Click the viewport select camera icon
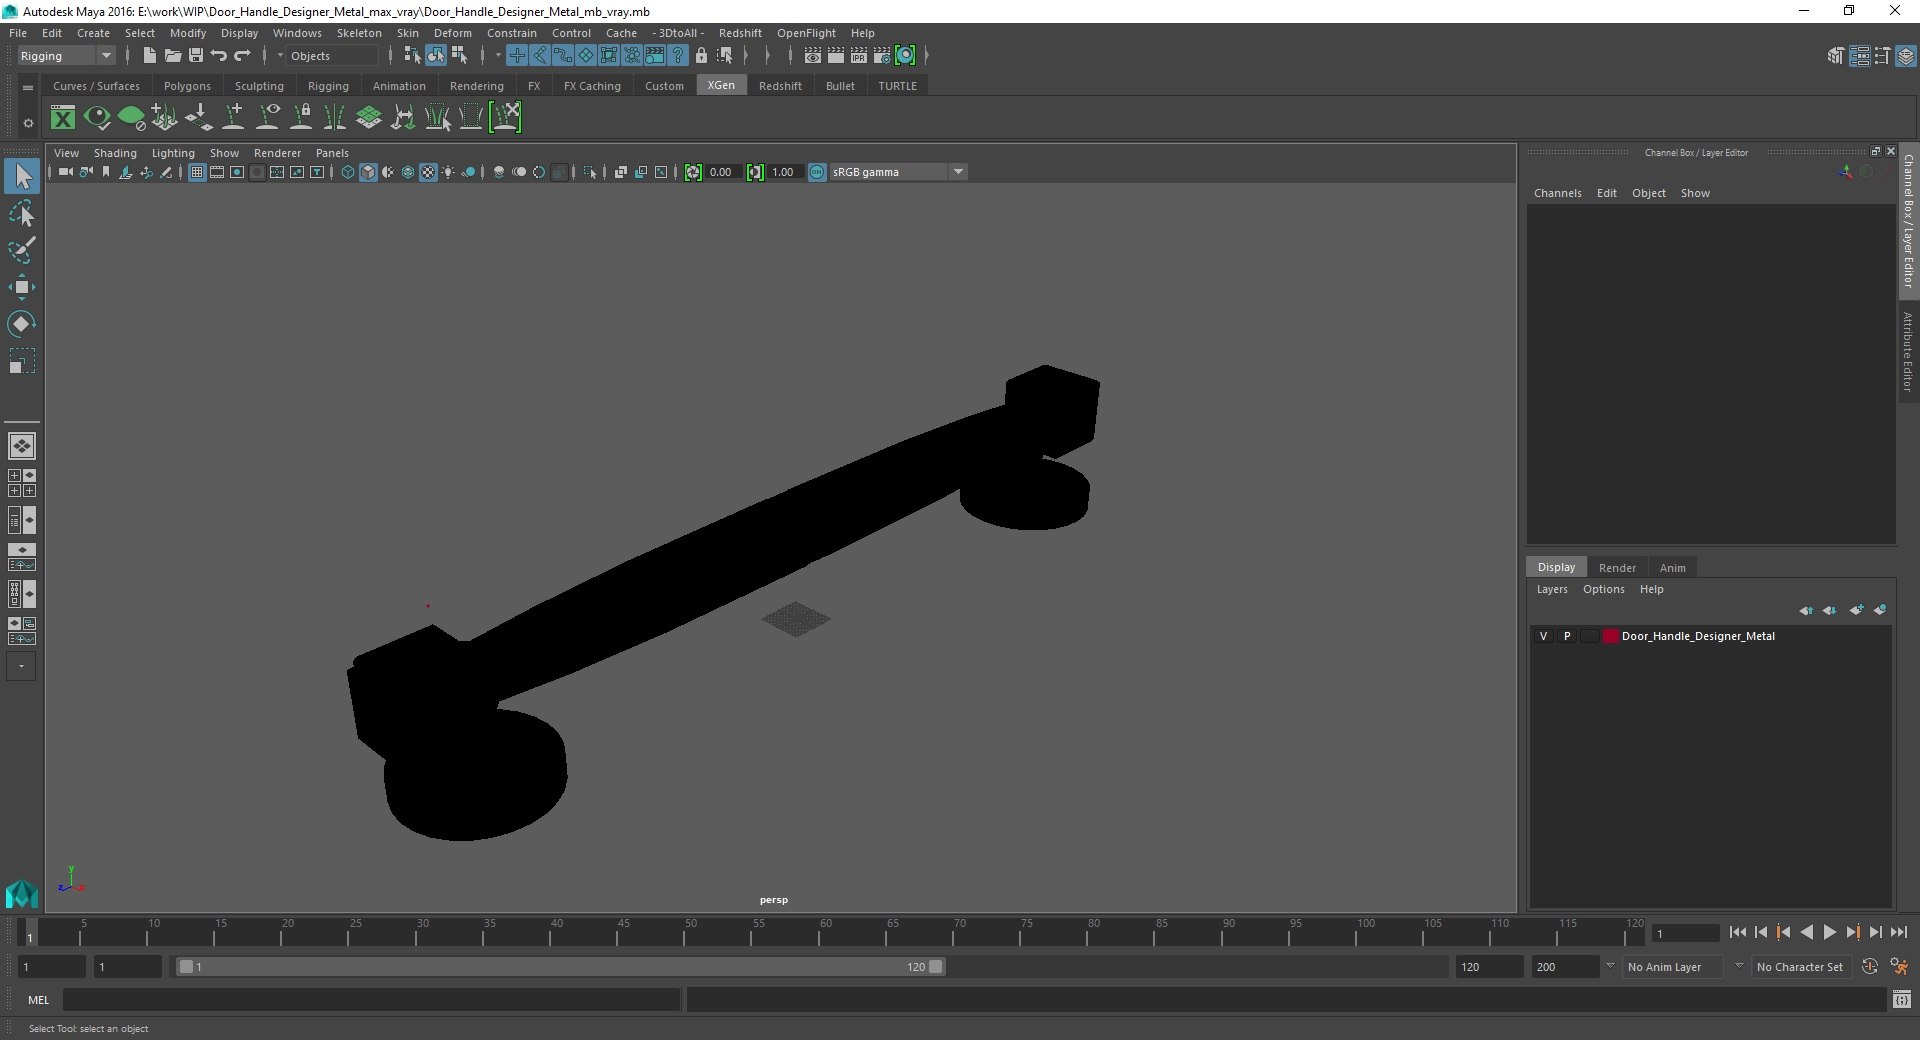Screen dimensions: 1920x1040 (65, 172)
